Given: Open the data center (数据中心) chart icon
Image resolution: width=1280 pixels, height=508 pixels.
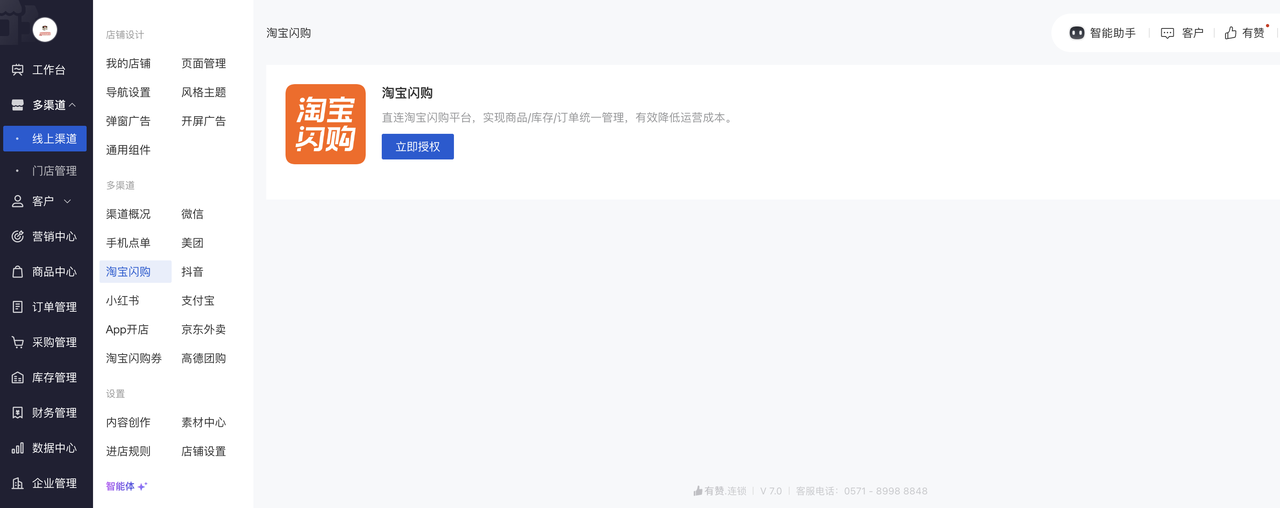Looking at the screenshot, I should (x=17, y=448).
